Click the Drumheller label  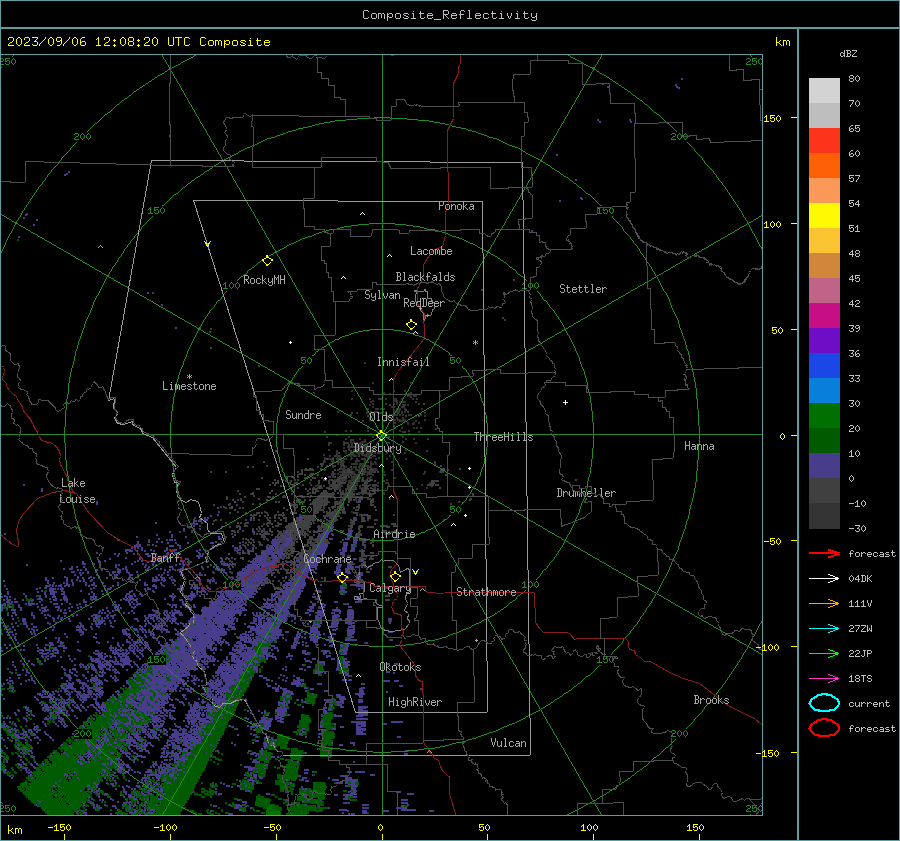coord(586,493)
